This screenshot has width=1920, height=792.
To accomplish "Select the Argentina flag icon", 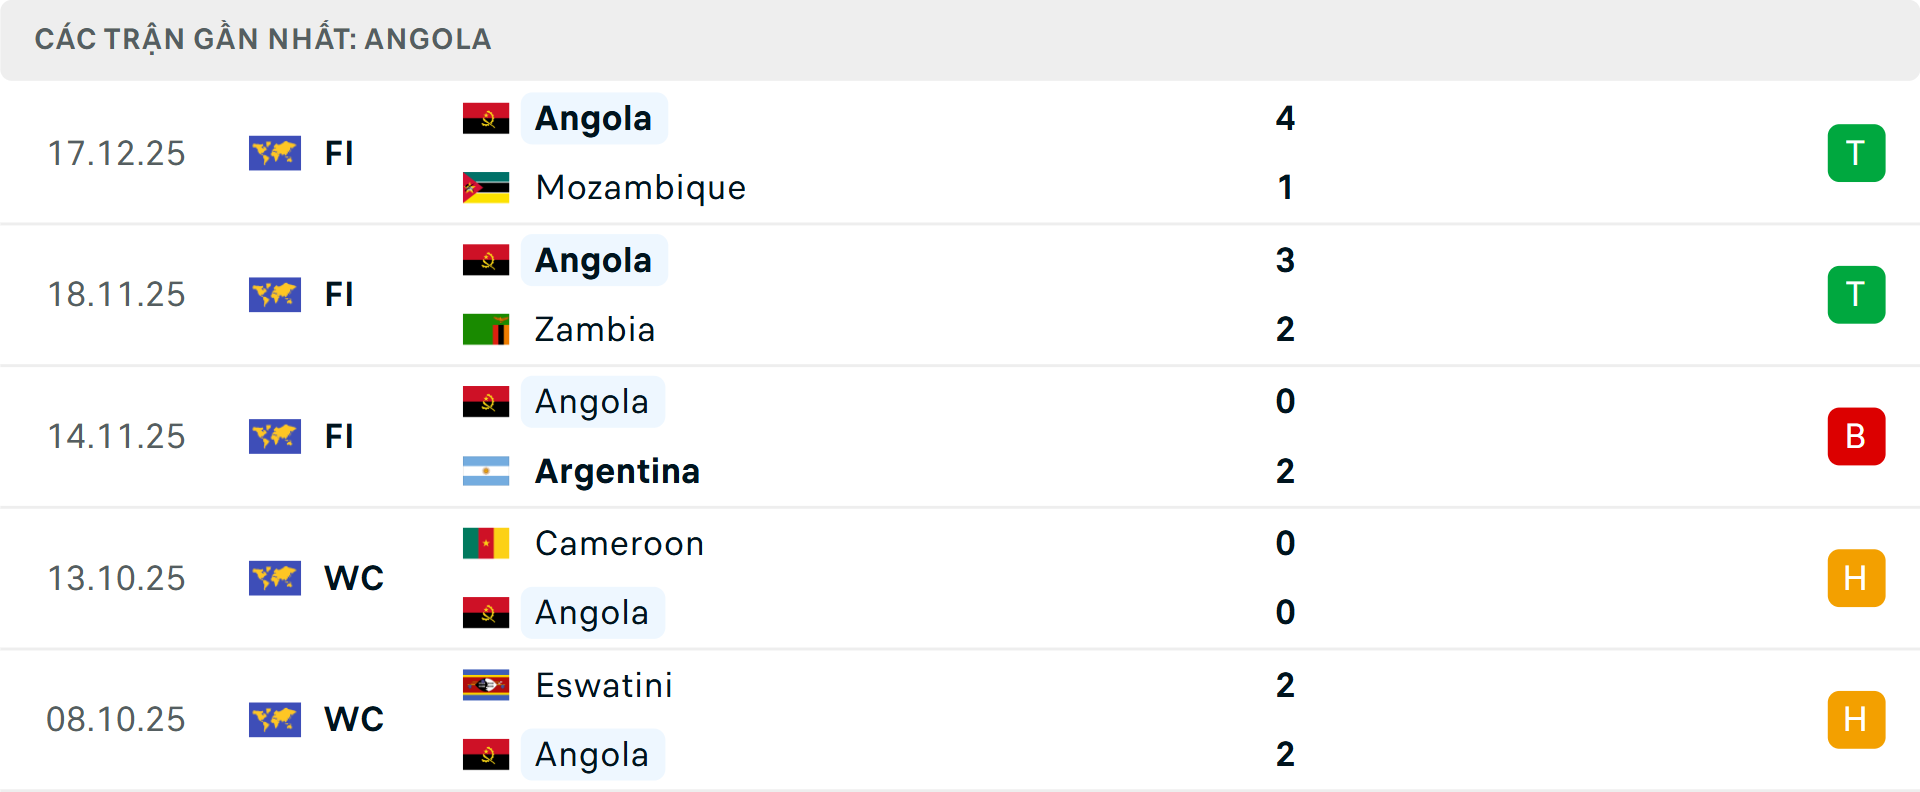I will click(x=486, y=471).
